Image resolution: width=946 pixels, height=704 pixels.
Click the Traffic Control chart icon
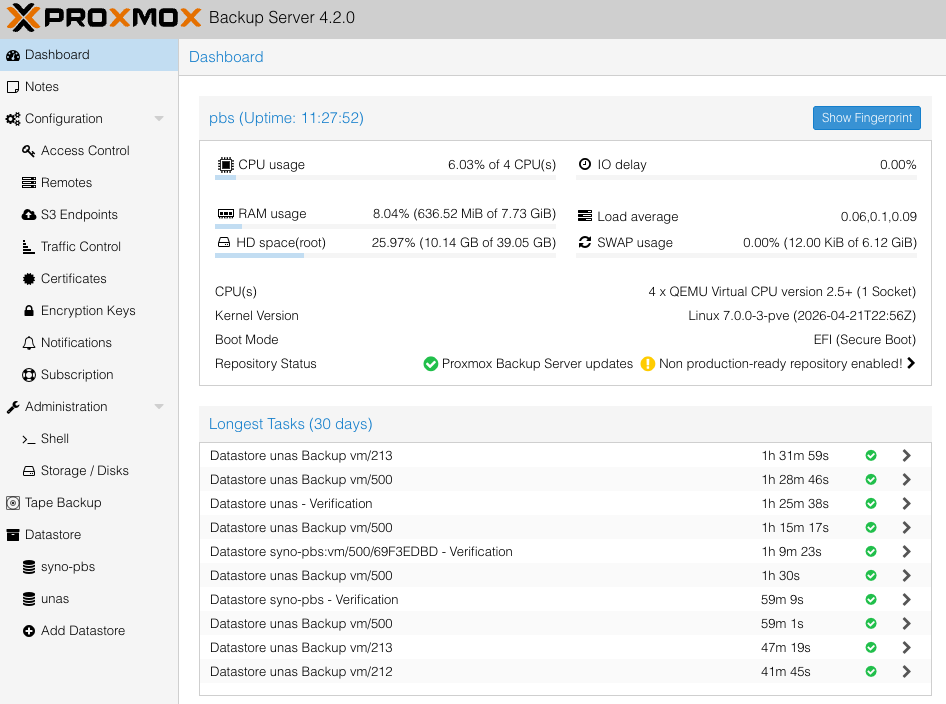[x=28, y=247]
